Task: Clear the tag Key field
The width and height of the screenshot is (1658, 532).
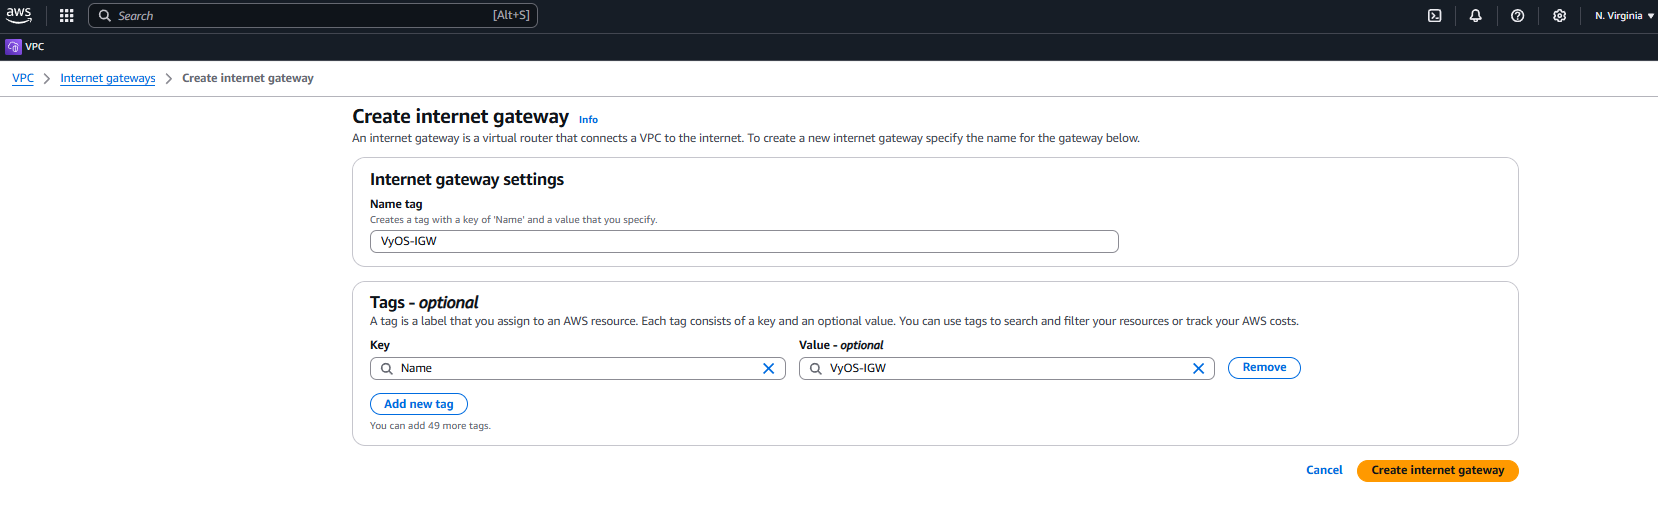Action: click(768, 369)
